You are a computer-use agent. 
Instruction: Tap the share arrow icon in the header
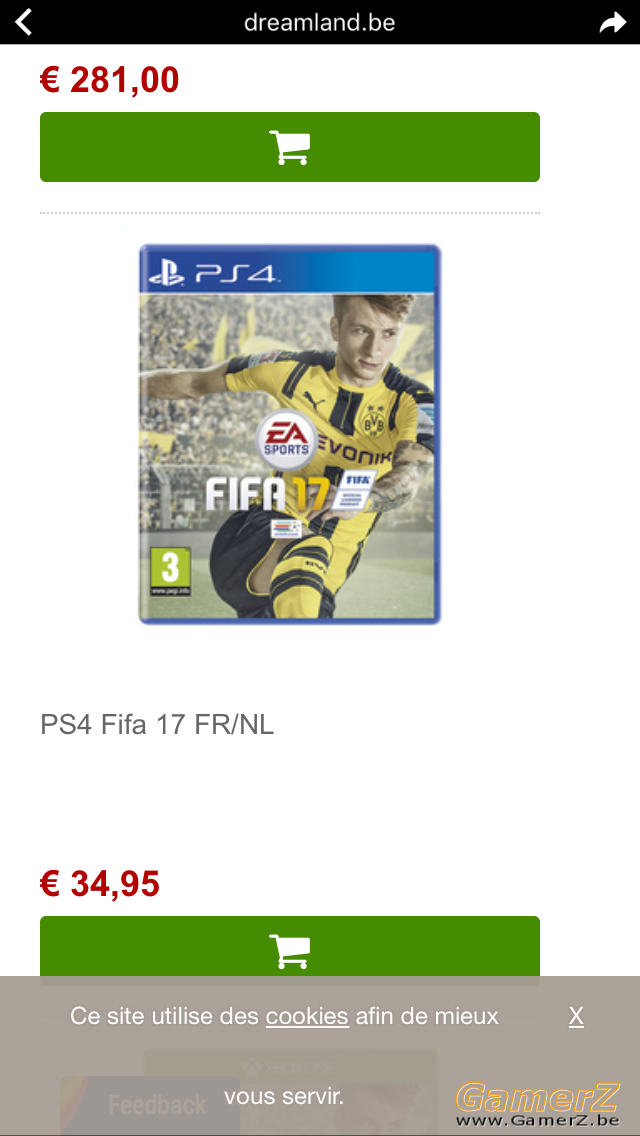click(x=612, y=23)
